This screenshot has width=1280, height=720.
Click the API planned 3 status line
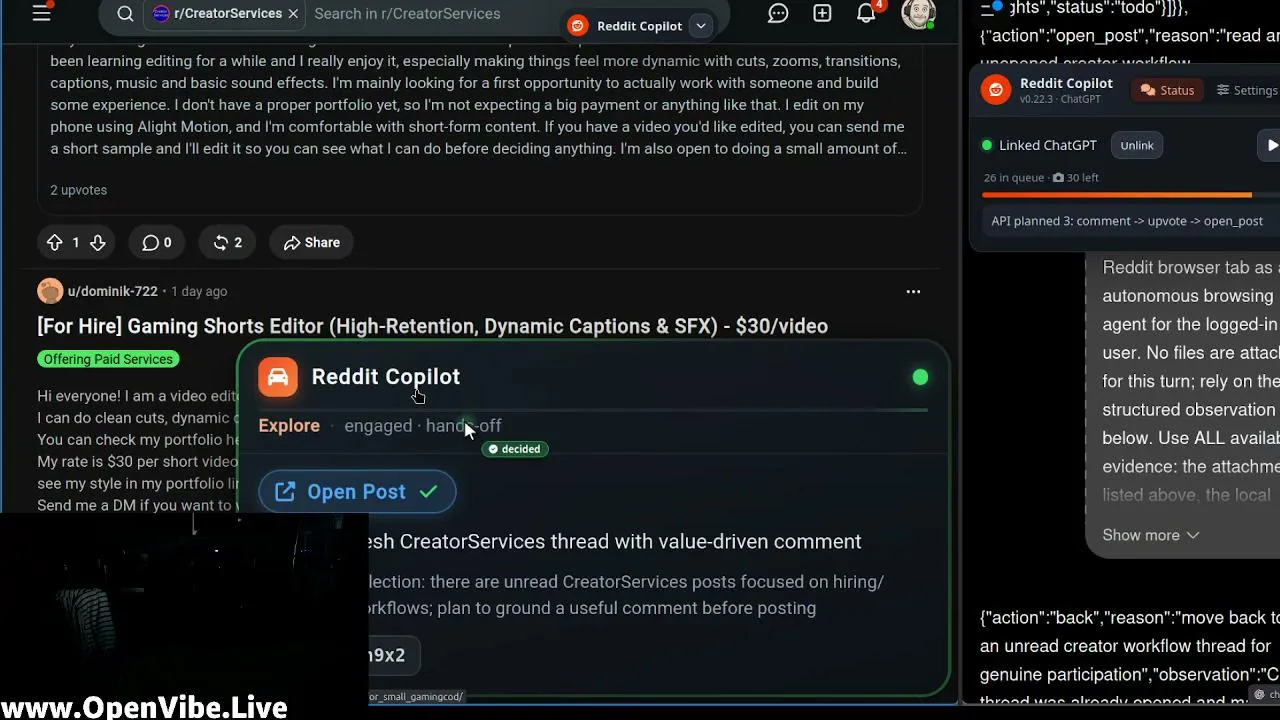tap(1127, 221)
